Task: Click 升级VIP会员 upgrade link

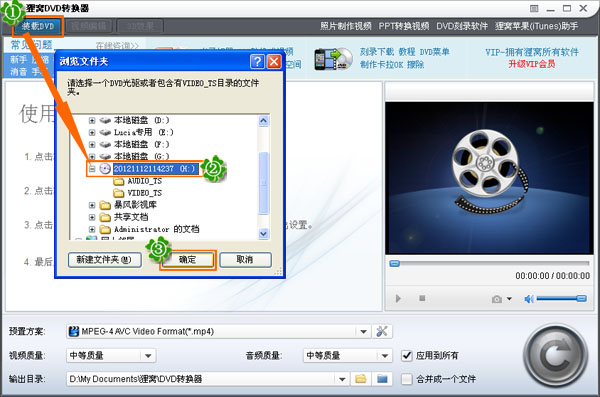Action: click(532, 64)
